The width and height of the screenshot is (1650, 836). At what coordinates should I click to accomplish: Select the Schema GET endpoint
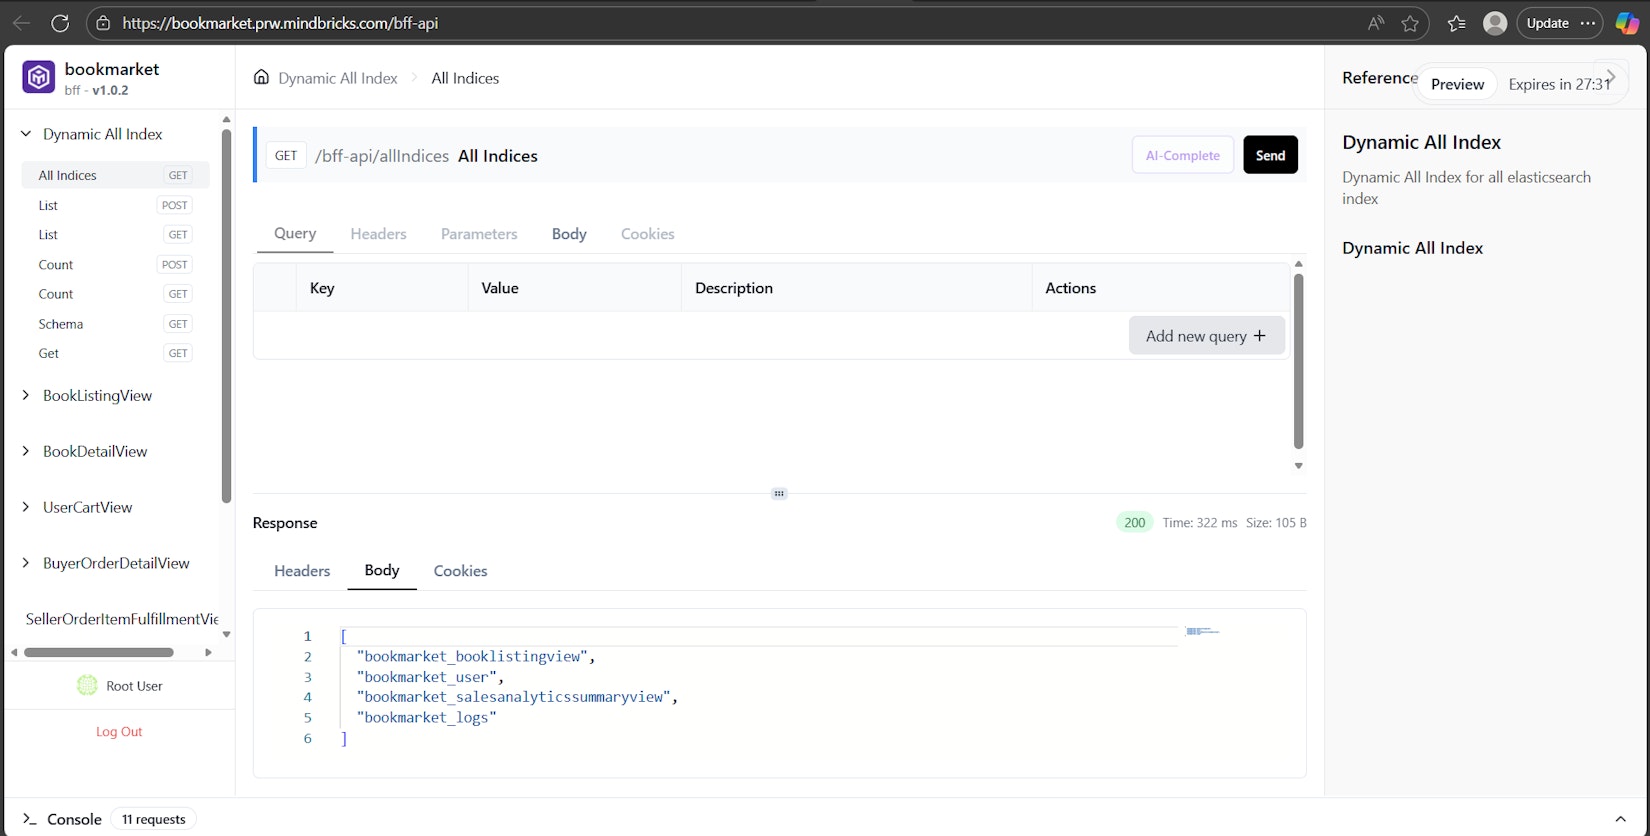[61, 324]
